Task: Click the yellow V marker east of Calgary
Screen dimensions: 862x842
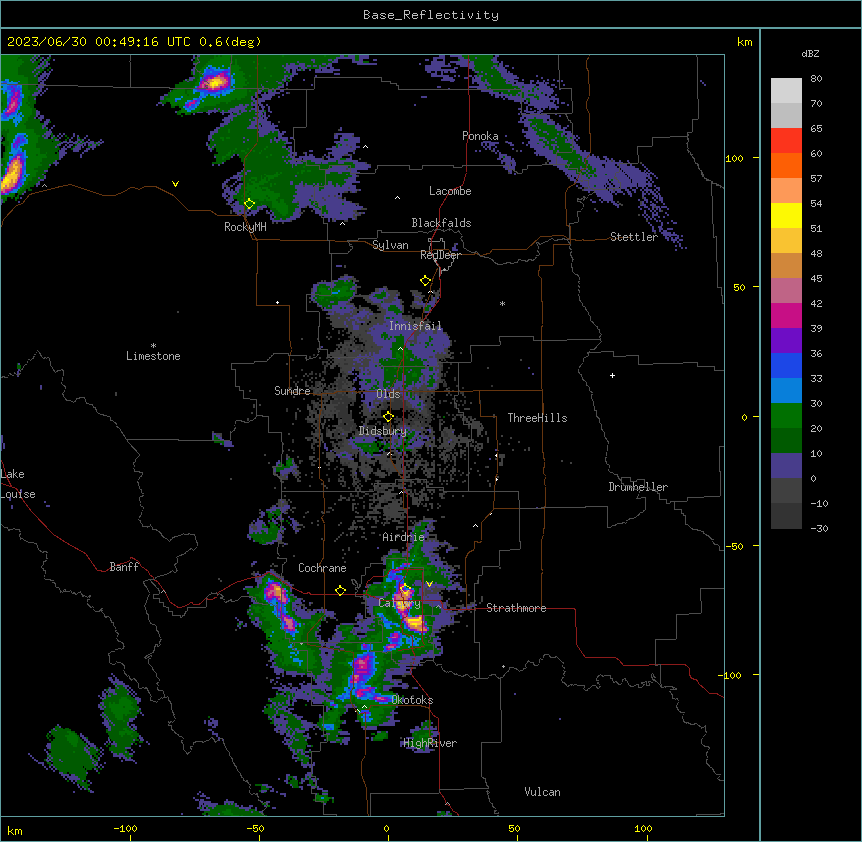Action: 429,584
